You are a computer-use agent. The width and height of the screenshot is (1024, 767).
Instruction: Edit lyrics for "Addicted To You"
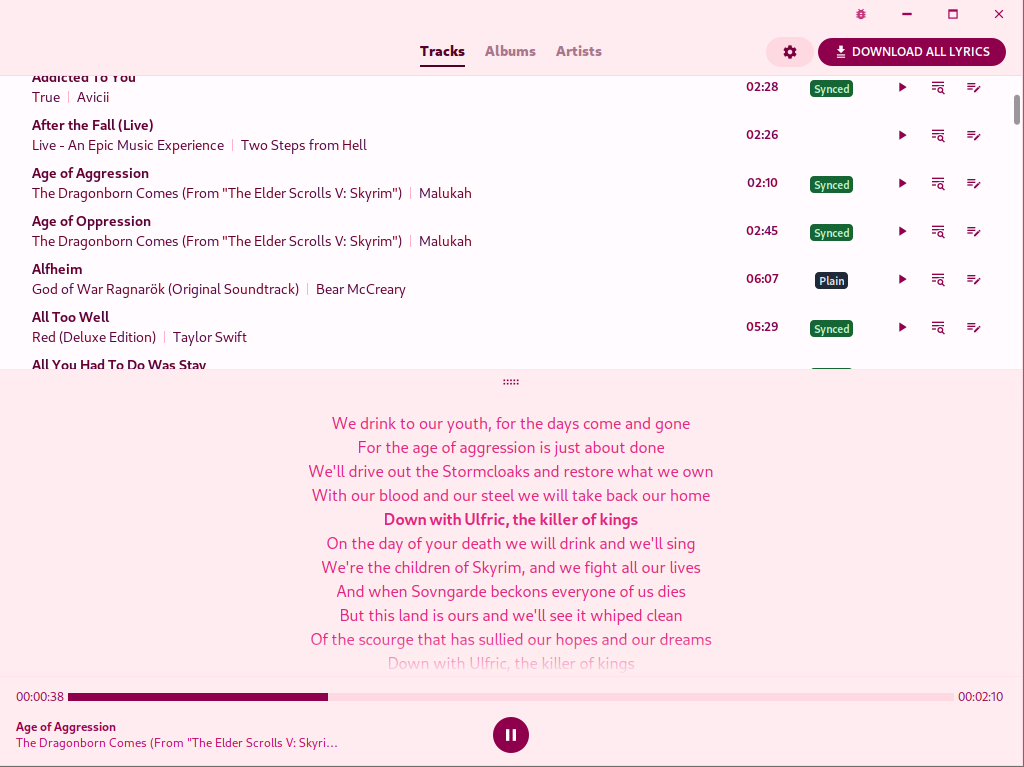pyautogui.click(x=974, y=87)
